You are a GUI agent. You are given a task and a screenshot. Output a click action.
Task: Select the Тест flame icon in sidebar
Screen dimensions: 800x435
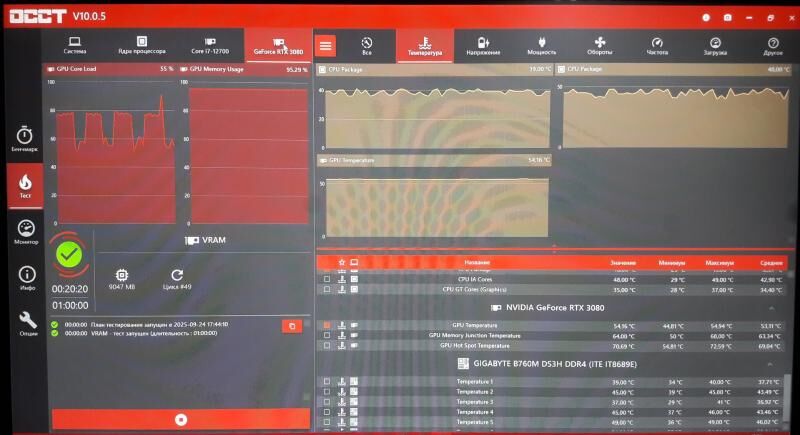pos(25,186)
